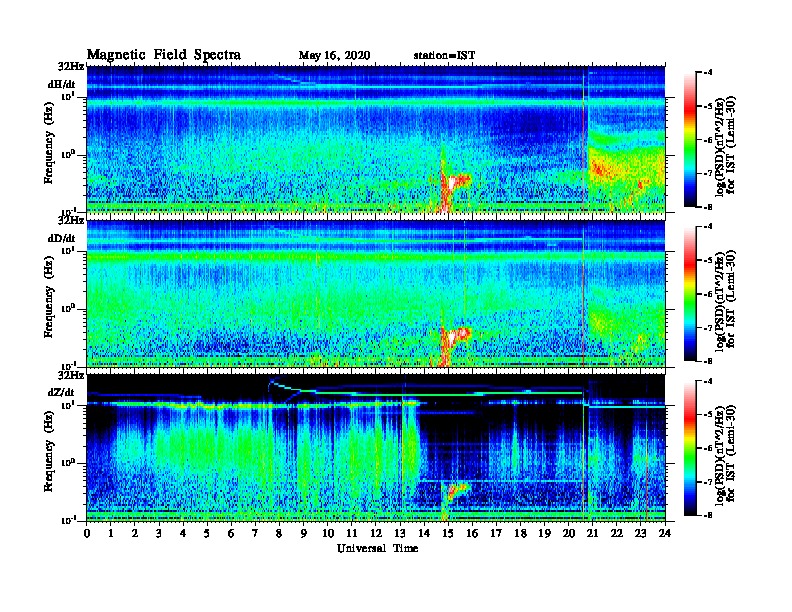792x612 pixels.
Task: Click the orange-red patch after 21 UT in dH/dt spectrogram
Action: (601, 168)
